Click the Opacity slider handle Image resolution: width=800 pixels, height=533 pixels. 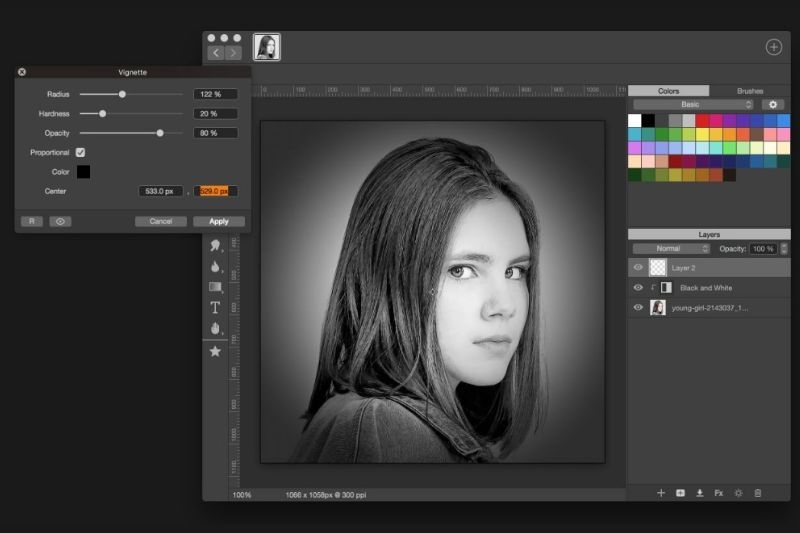coord(160,133)
